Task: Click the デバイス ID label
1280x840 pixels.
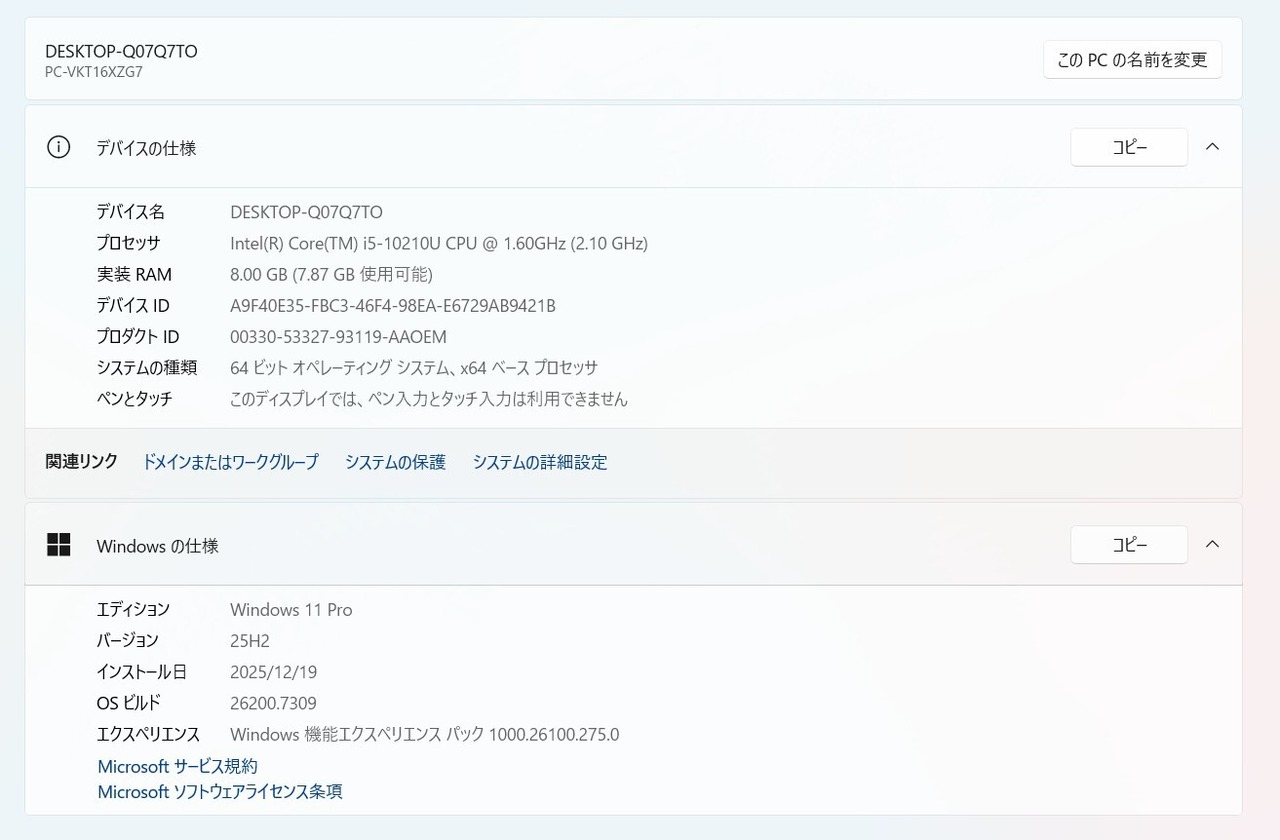Action: (133, 305)
